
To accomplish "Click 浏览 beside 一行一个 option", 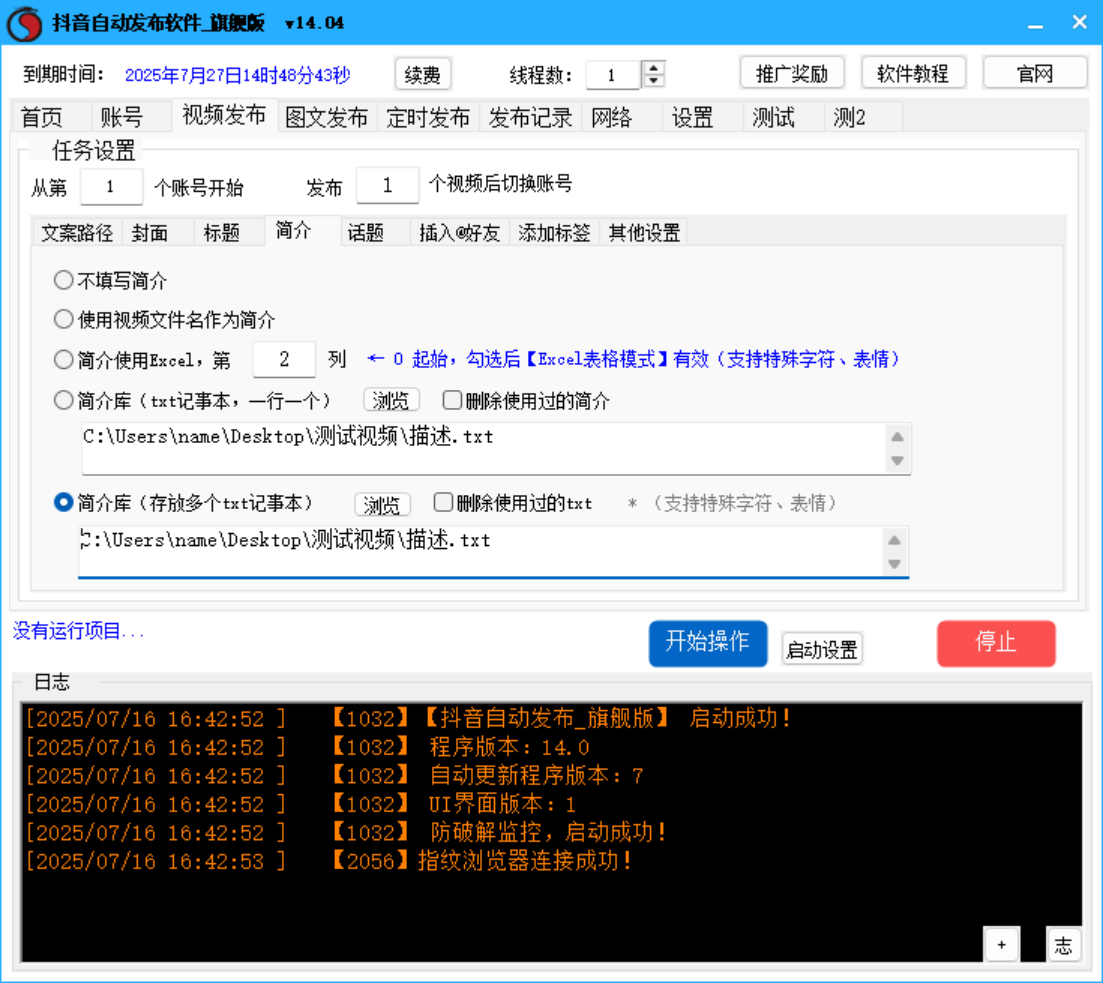I will coord(391,400).
